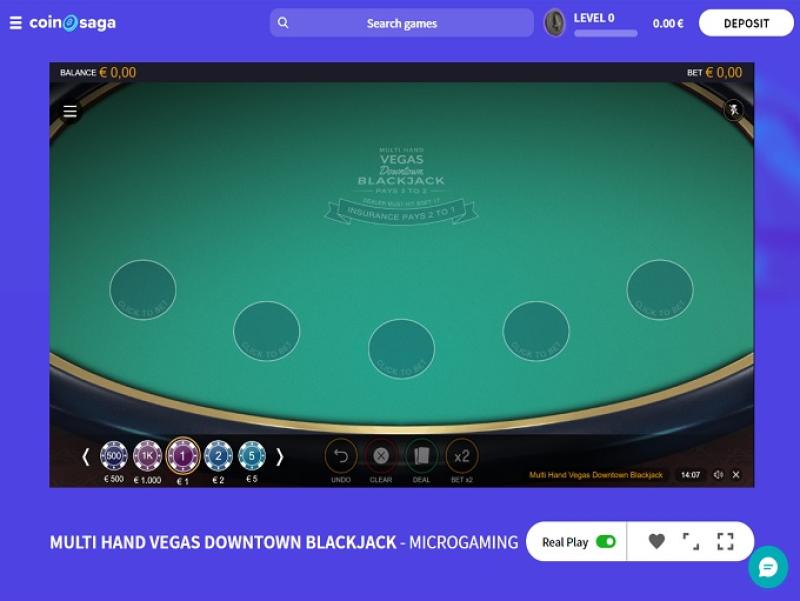The height and width of the screenshot is (601, 800).
Task: Click the theater mode corner icon
Action: coord(691,541)
